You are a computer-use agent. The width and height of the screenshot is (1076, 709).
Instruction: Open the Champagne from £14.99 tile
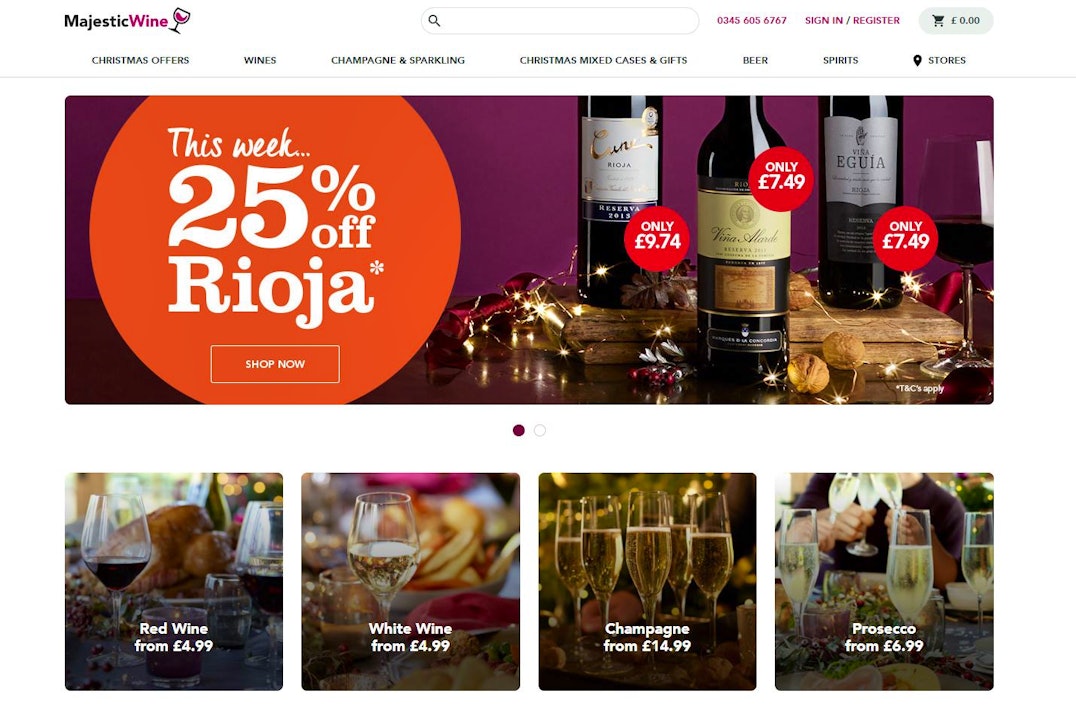click(647, 581)
